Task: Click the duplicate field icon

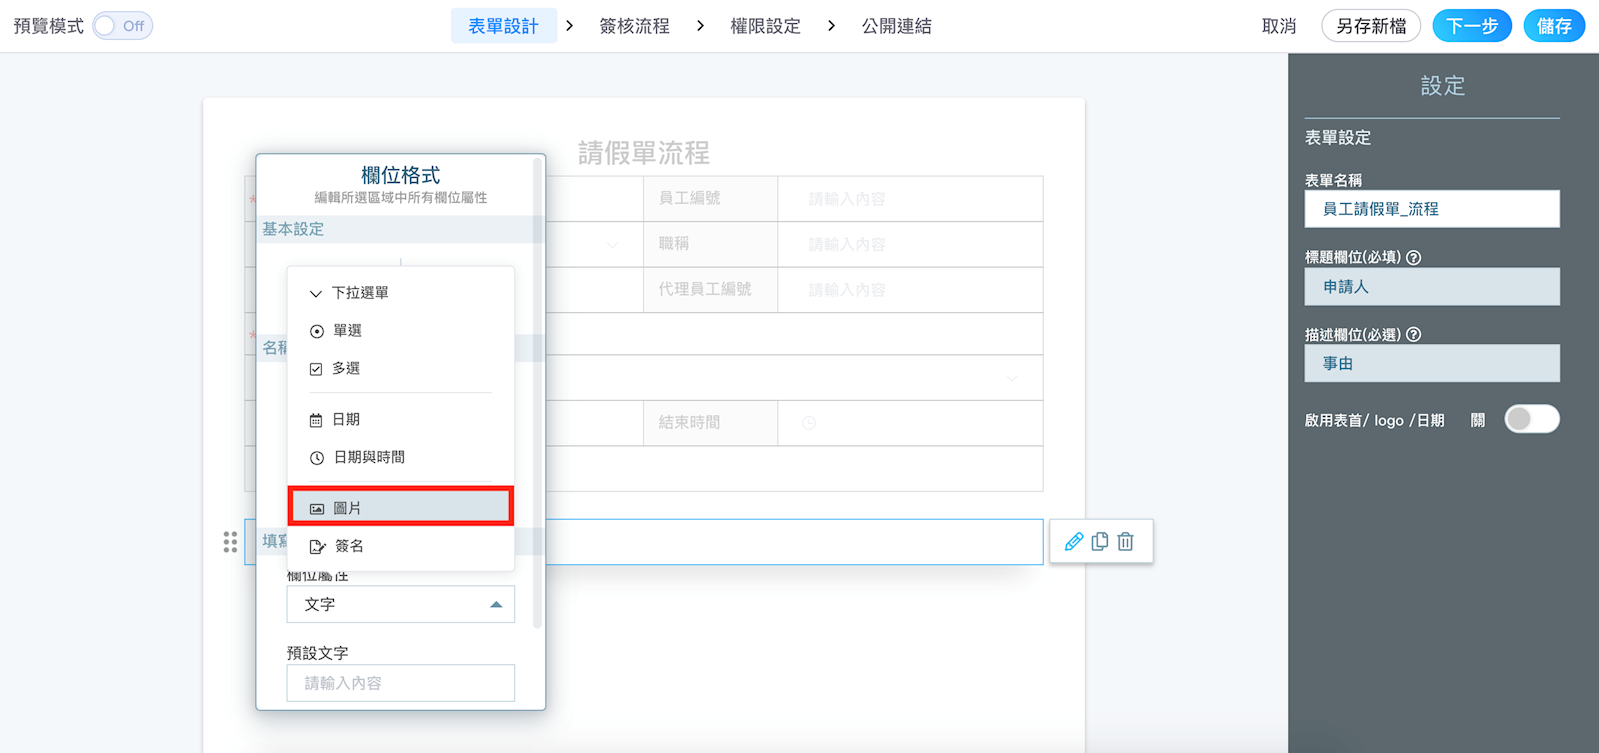Action: coord(1099,541)
